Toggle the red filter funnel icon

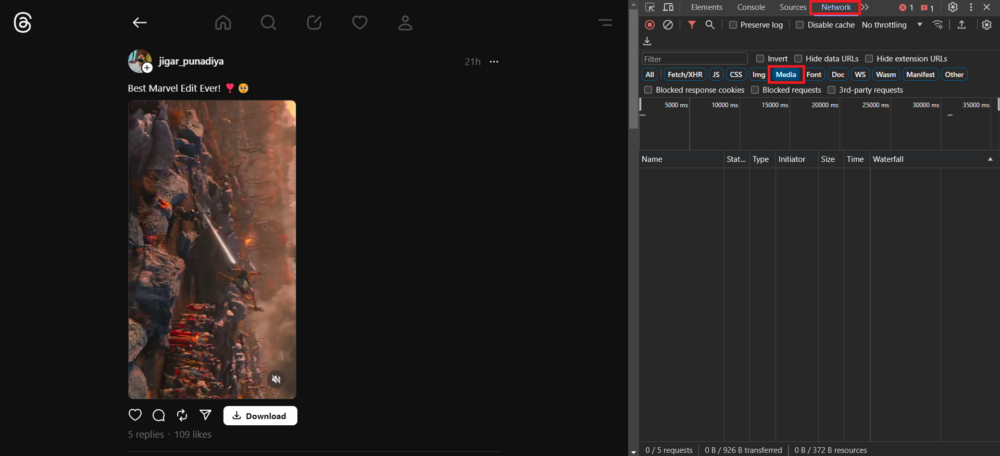tap(692, 25)
